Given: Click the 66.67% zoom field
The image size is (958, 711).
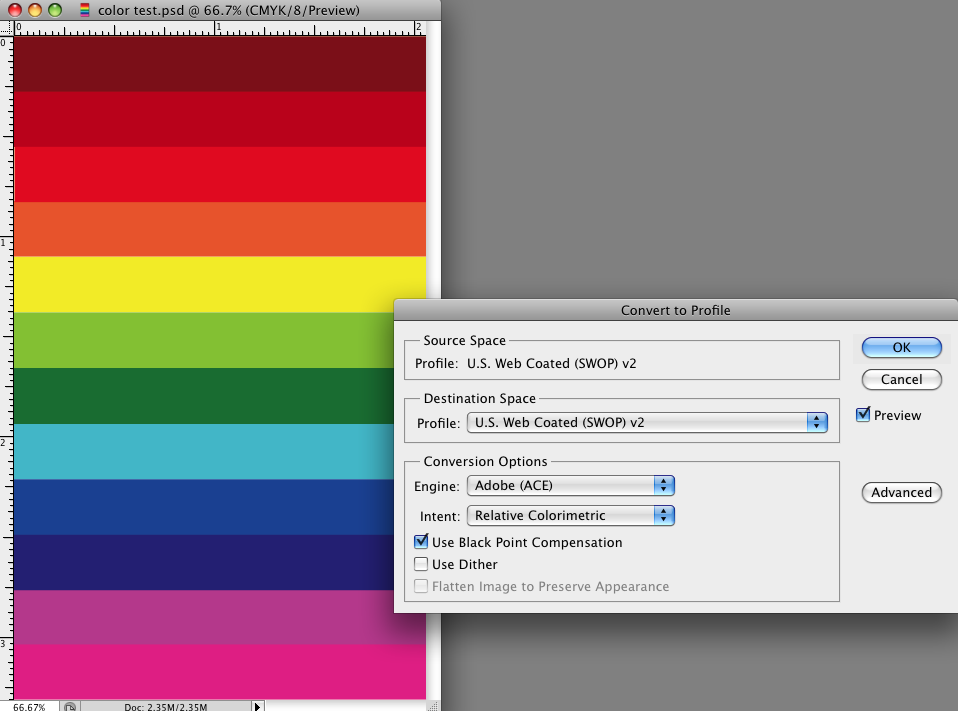Looking at the screenshot, I should 29,706.
